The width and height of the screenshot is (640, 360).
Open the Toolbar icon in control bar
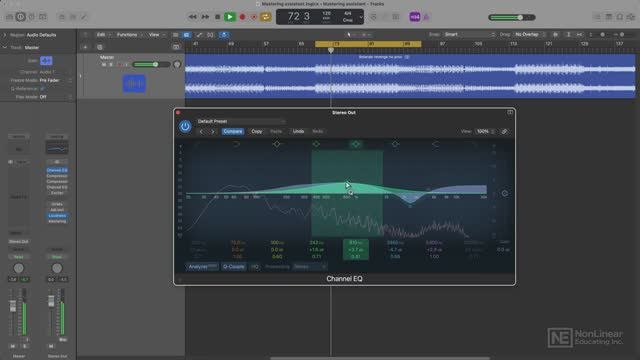(x=43, y=17)
